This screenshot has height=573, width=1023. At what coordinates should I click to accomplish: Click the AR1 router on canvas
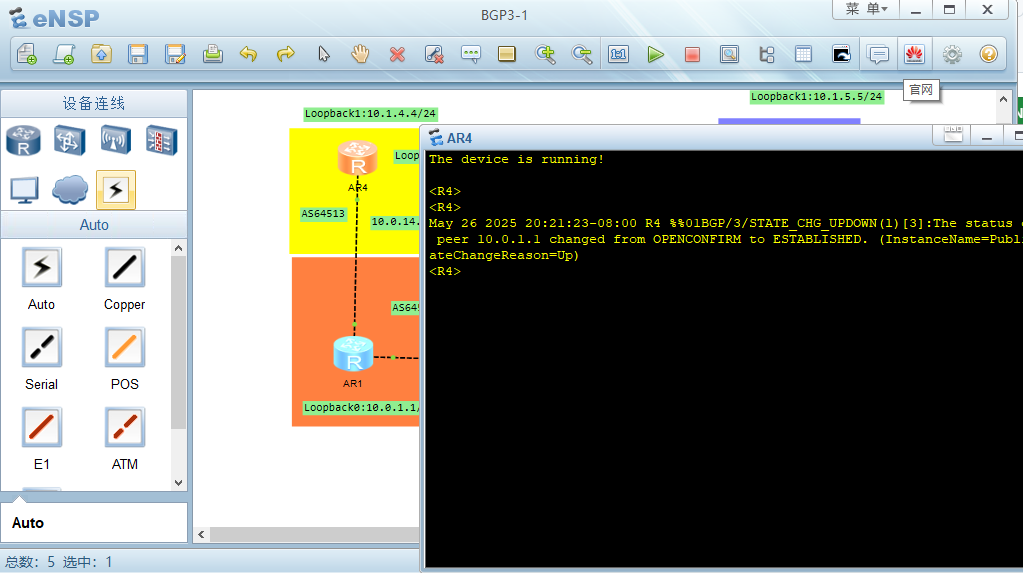click(x=353, y=354)
